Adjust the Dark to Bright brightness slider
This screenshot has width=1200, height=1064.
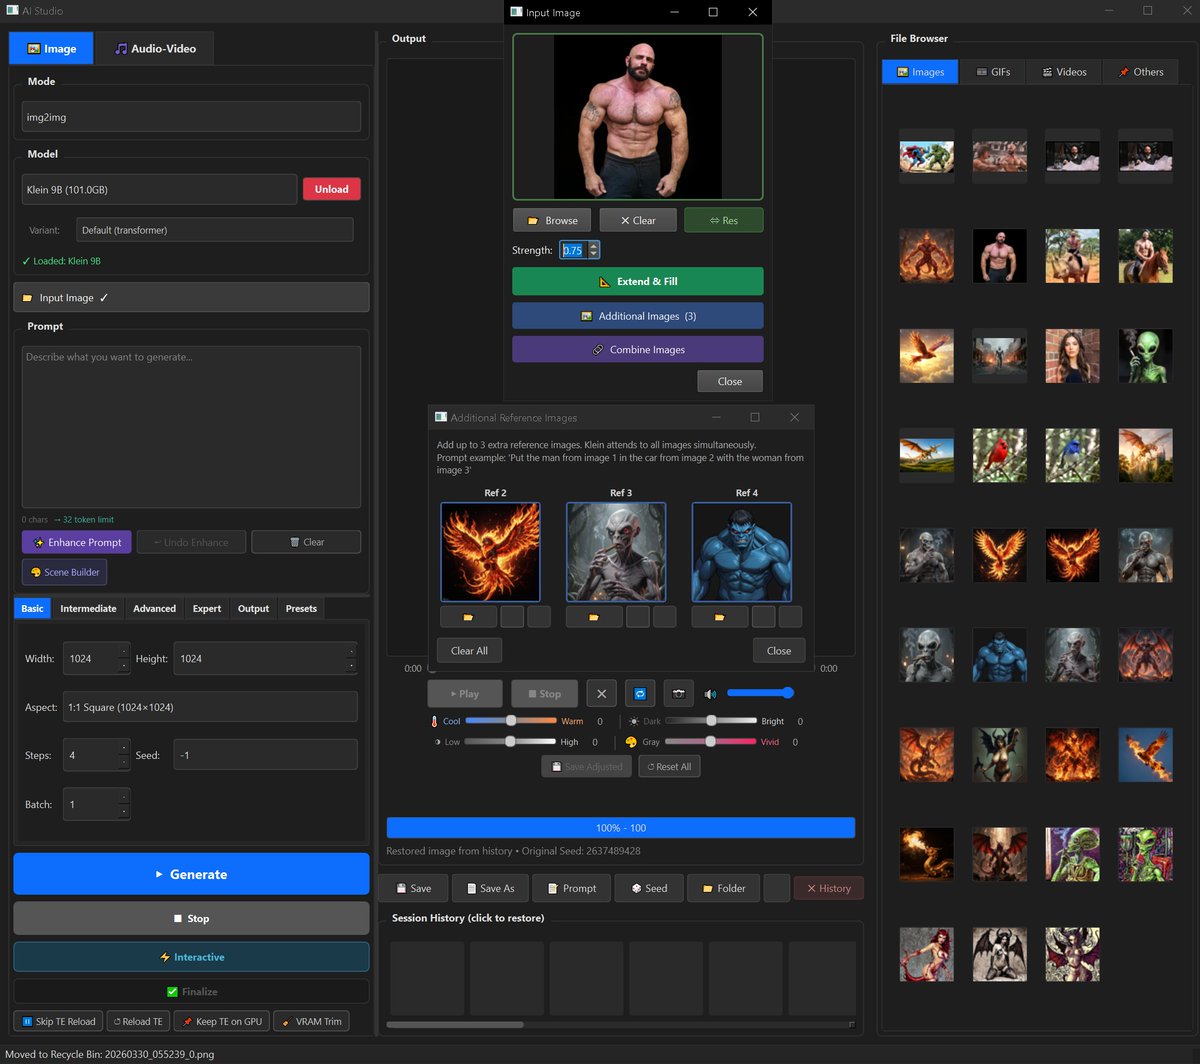711,721
